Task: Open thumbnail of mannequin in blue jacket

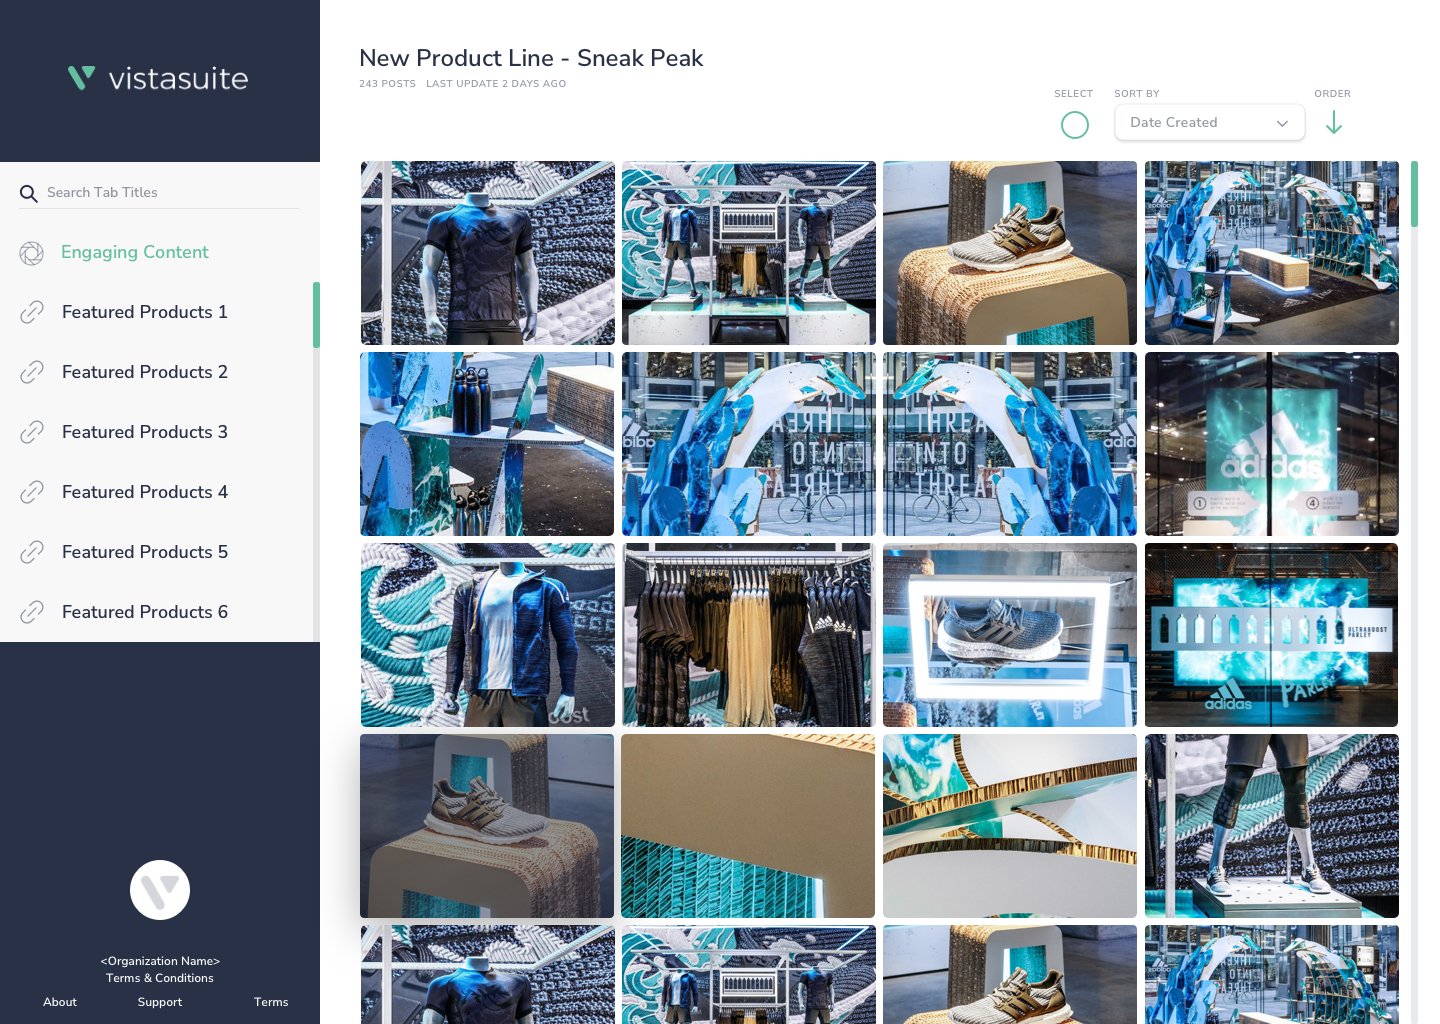Action: 487,635
